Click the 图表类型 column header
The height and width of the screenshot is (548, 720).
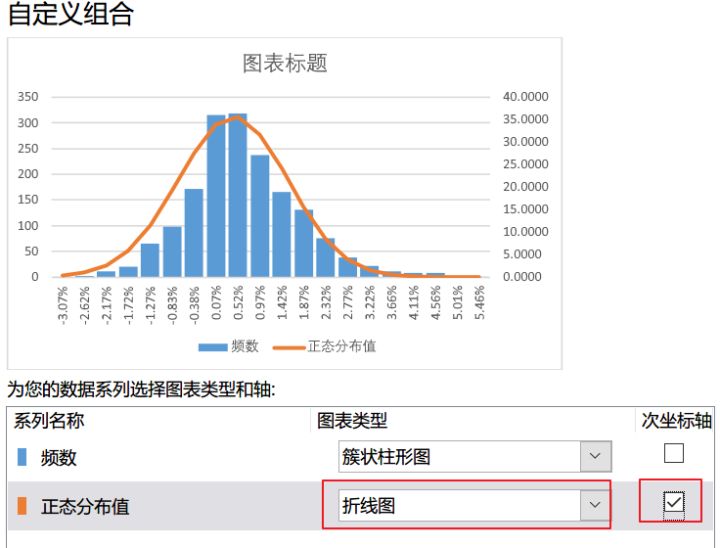click(352, 421)
